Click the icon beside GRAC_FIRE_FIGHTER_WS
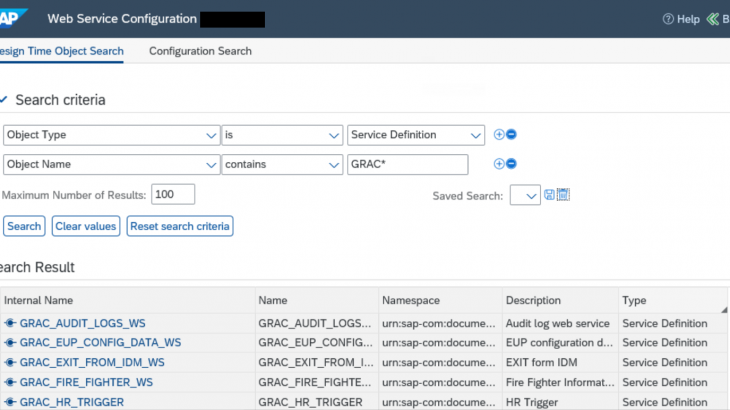Screen dimensions: 730x410 pos(10,382)
